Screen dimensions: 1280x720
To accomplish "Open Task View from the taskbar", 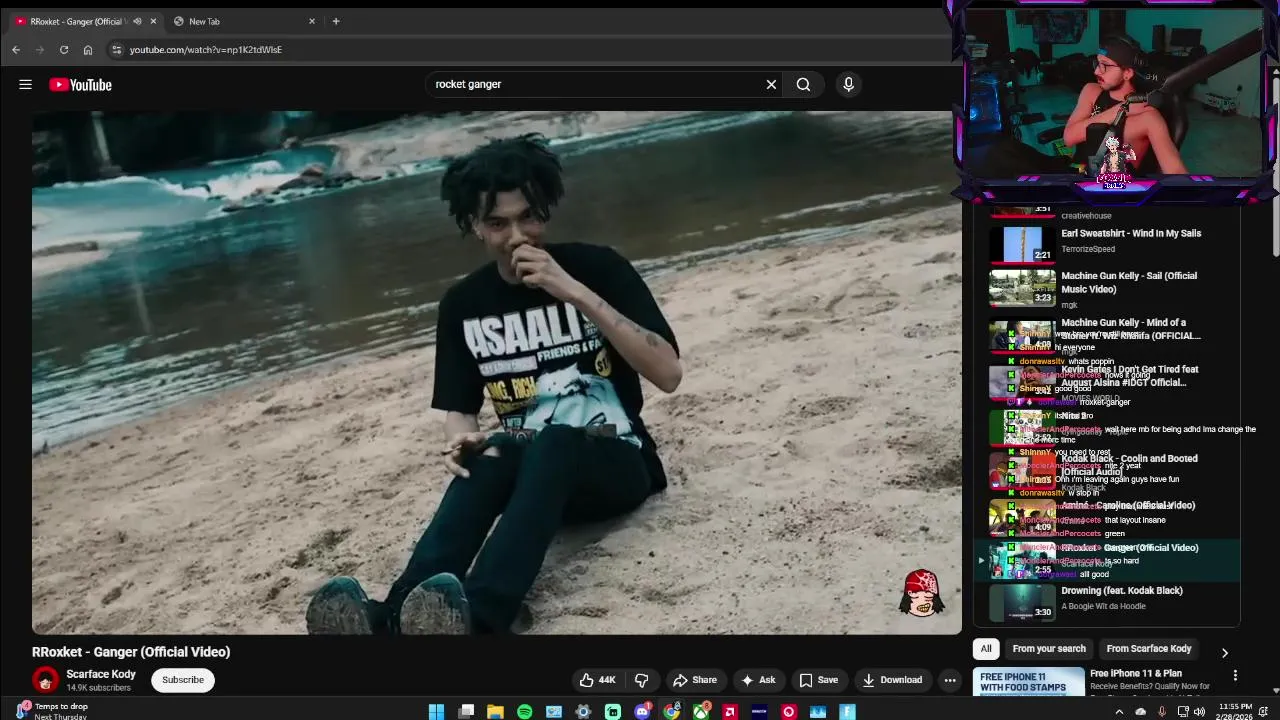I will pyautogui.click(x=466, y=712).
